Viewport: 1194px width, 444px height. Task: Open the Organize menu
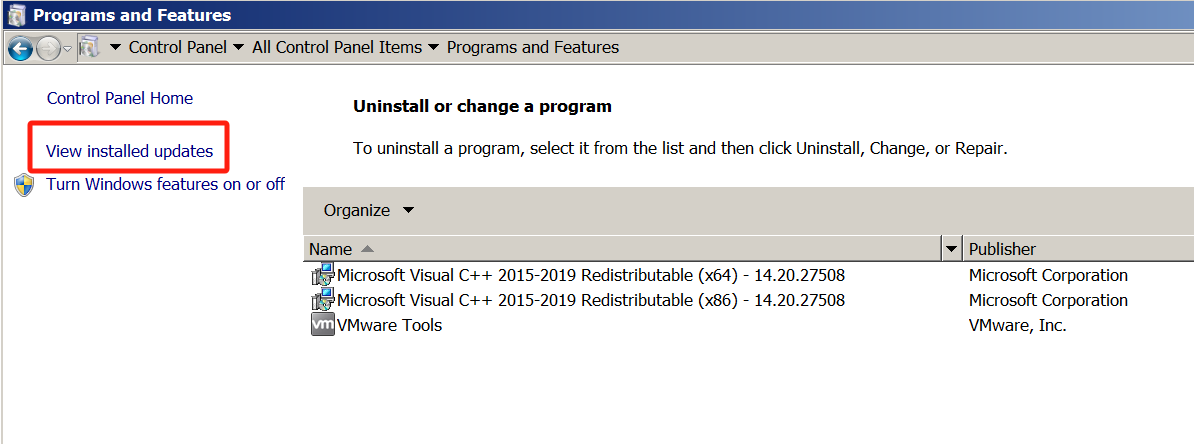click(369, 210)
